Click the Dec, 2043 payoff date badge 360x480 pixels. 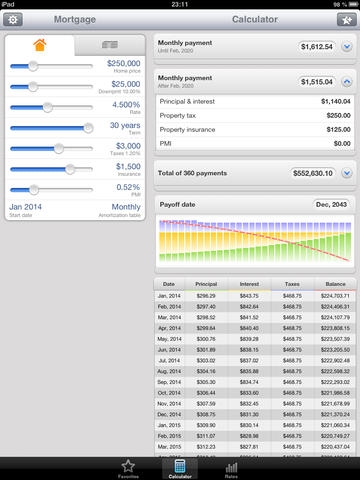click(331, 204)
